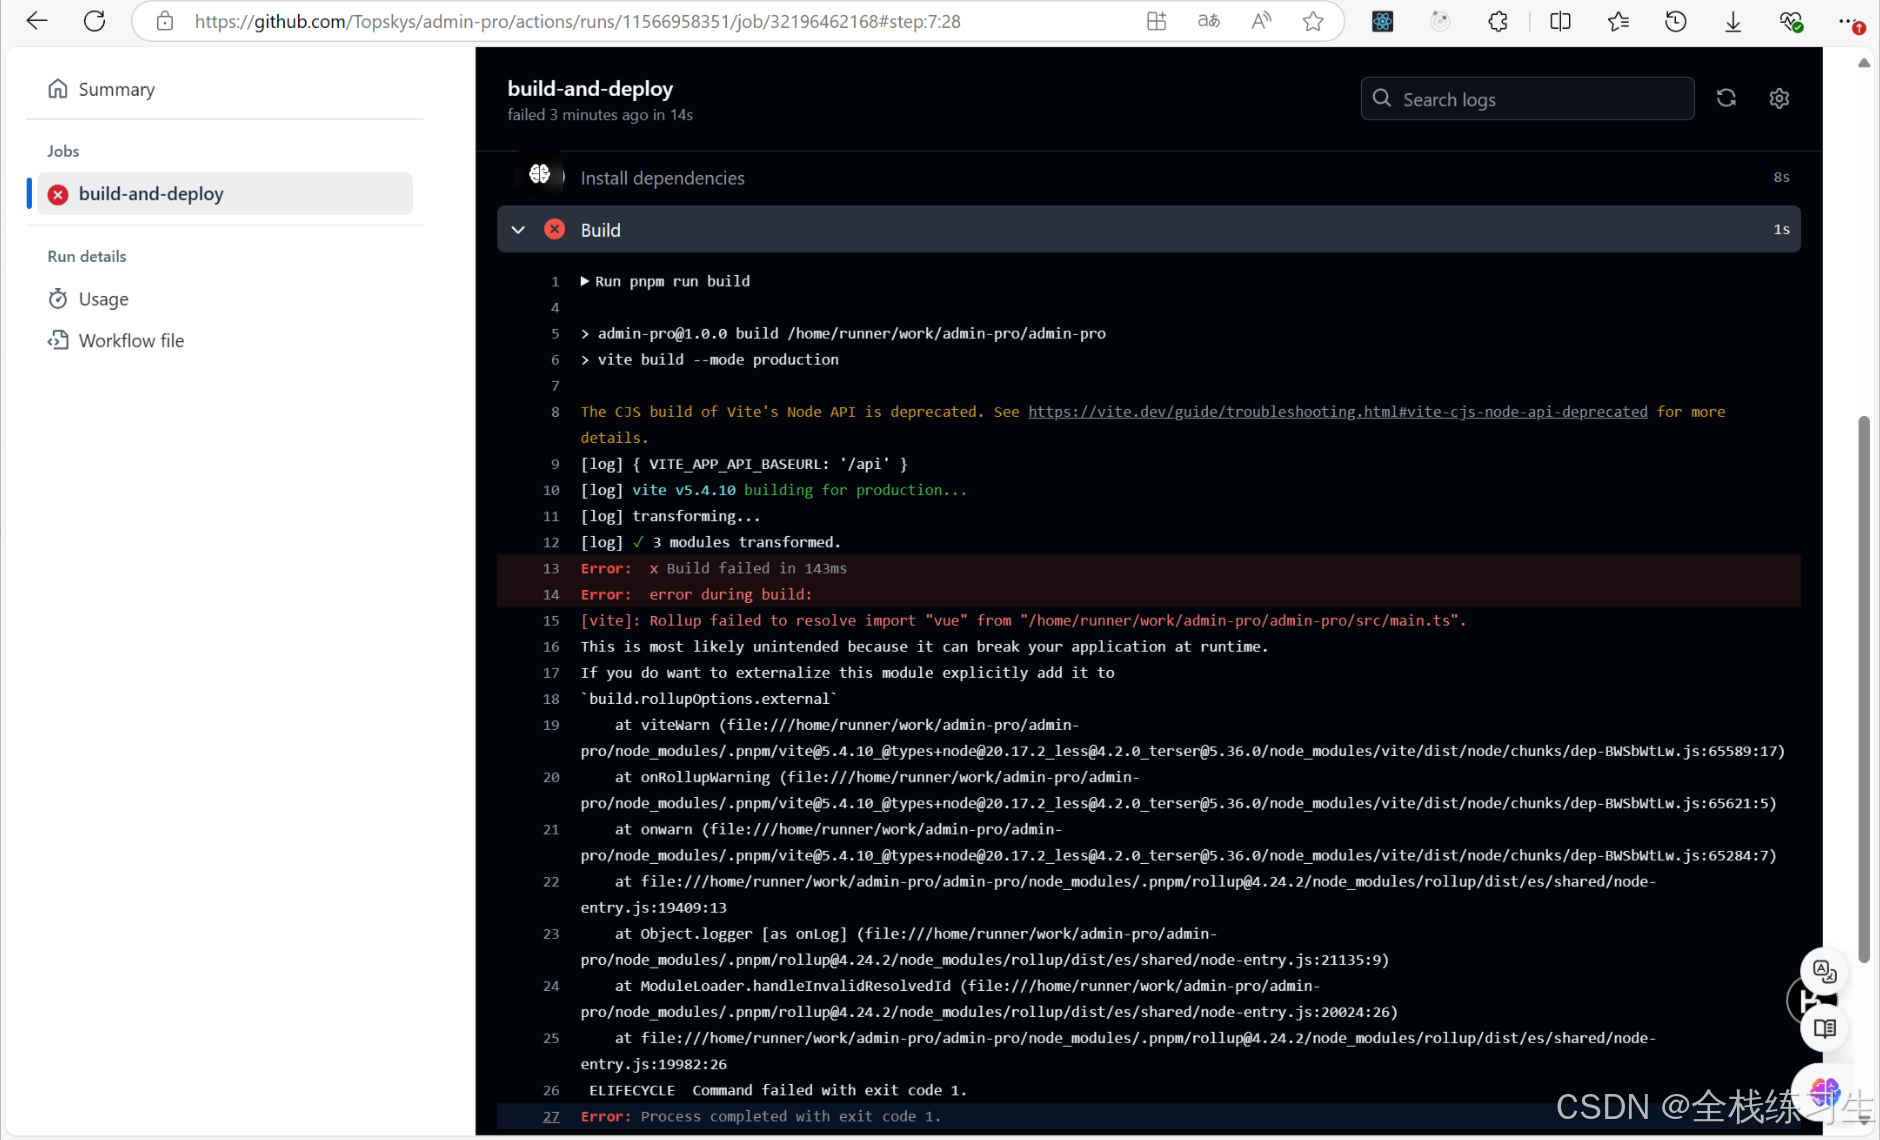This screenshot has height=1140, width=1880.
Task: Toggle split screen browser icon
Action: 1560,21
